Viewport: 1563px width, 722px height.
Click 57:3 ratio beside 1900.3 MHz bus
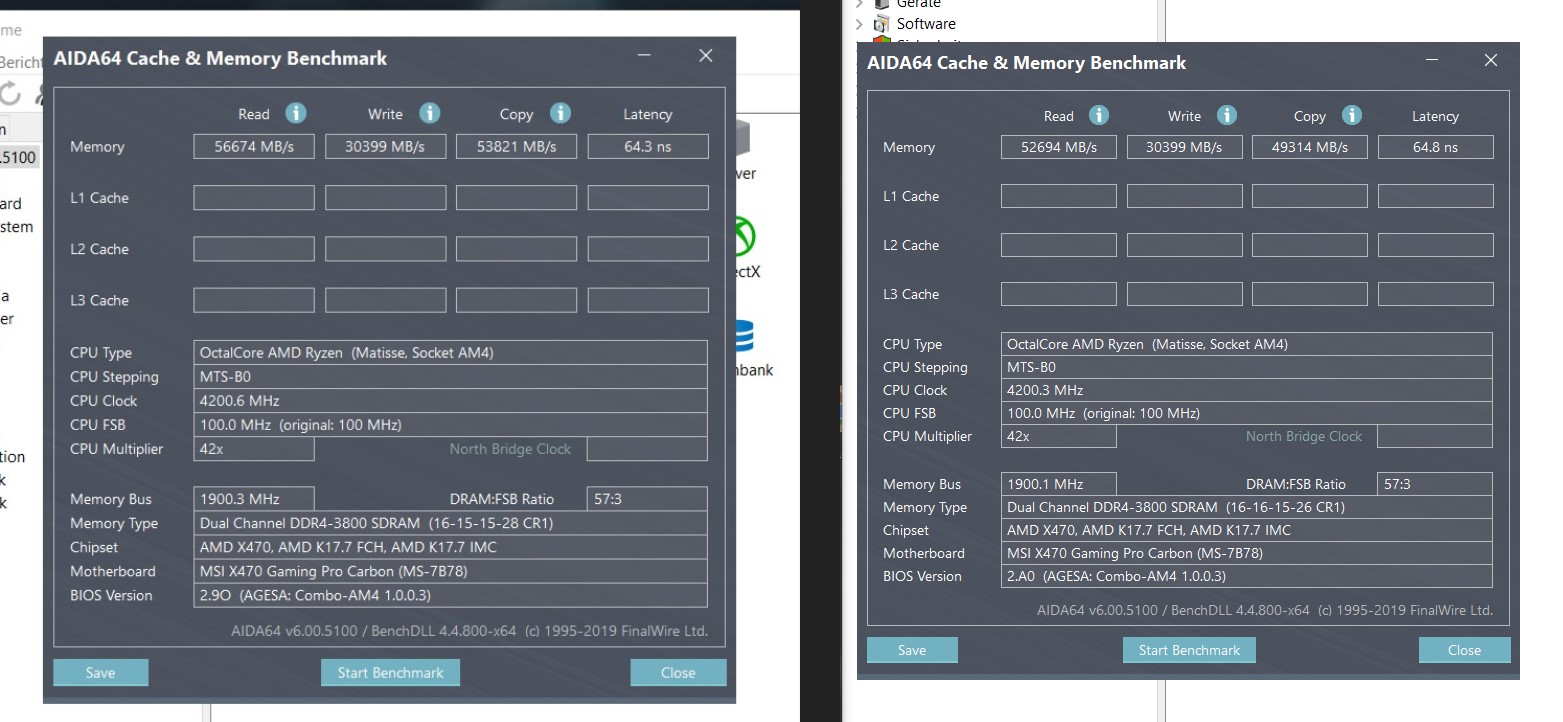(648, 499)
